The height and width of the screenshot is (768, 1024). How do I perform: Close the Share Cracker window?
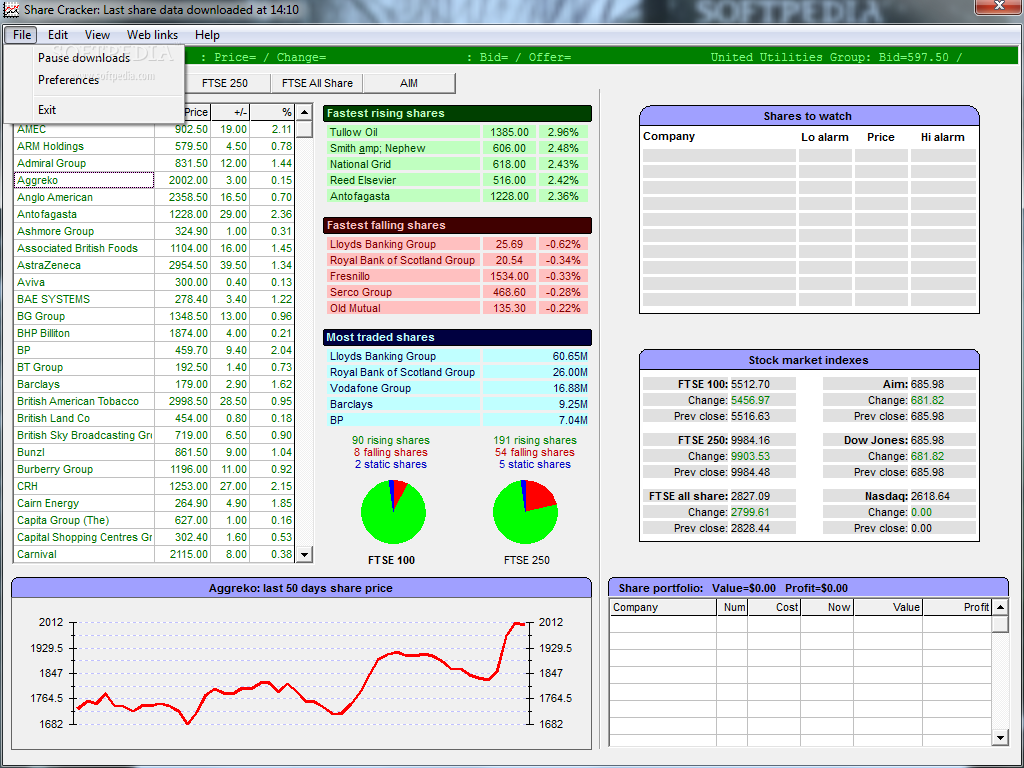999,6
